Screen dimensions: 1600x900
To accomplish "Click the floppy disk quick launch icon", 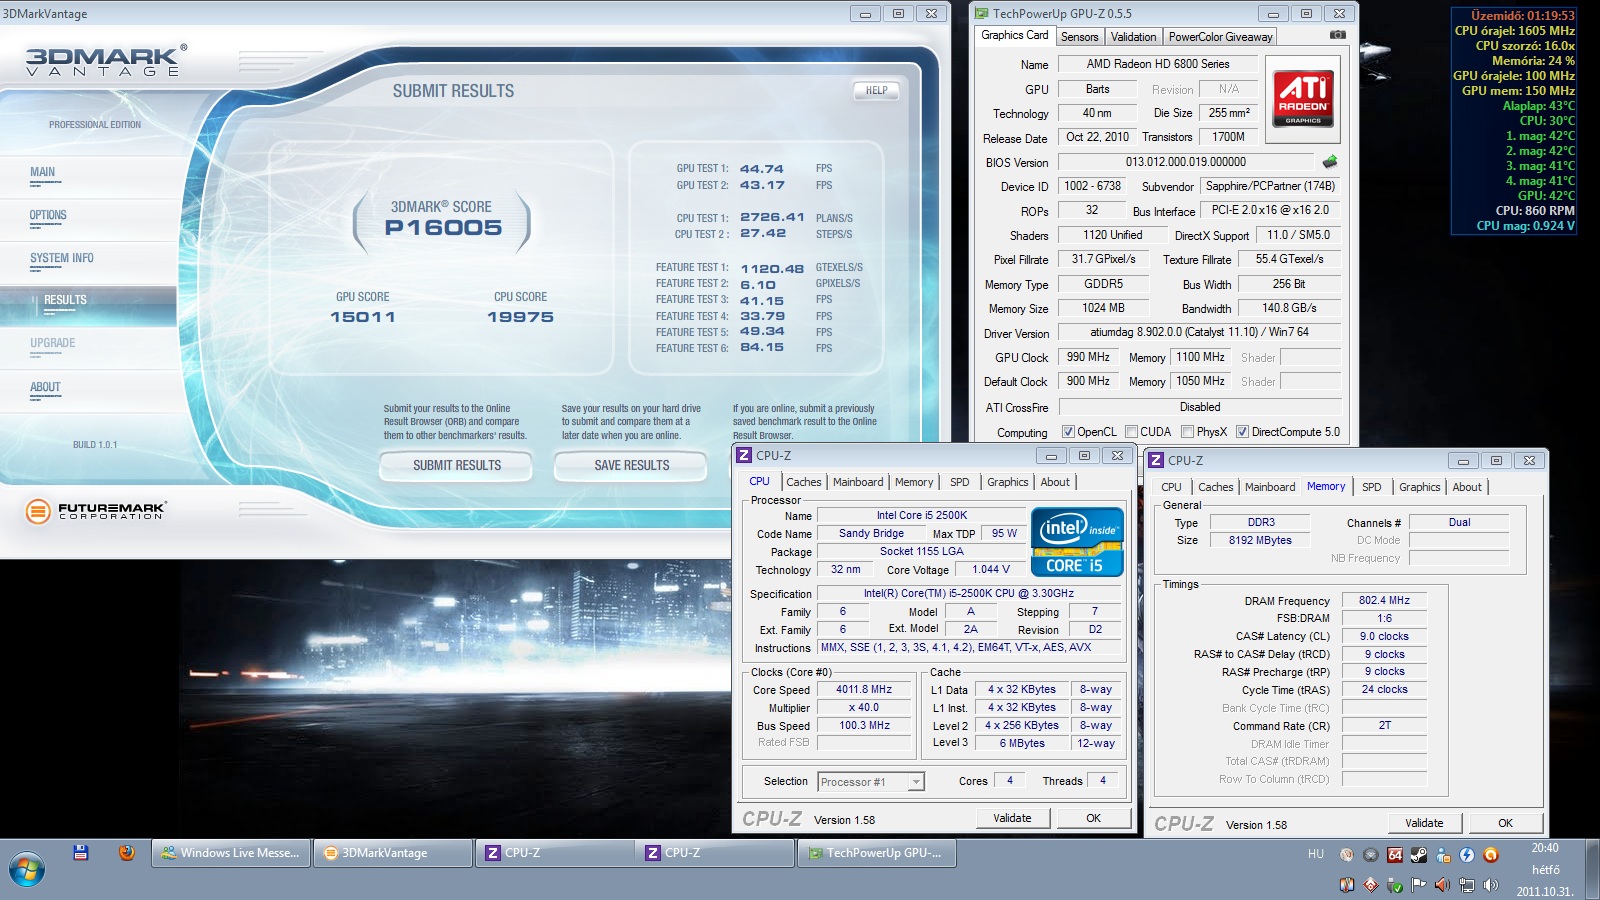I will pos(81,853).
